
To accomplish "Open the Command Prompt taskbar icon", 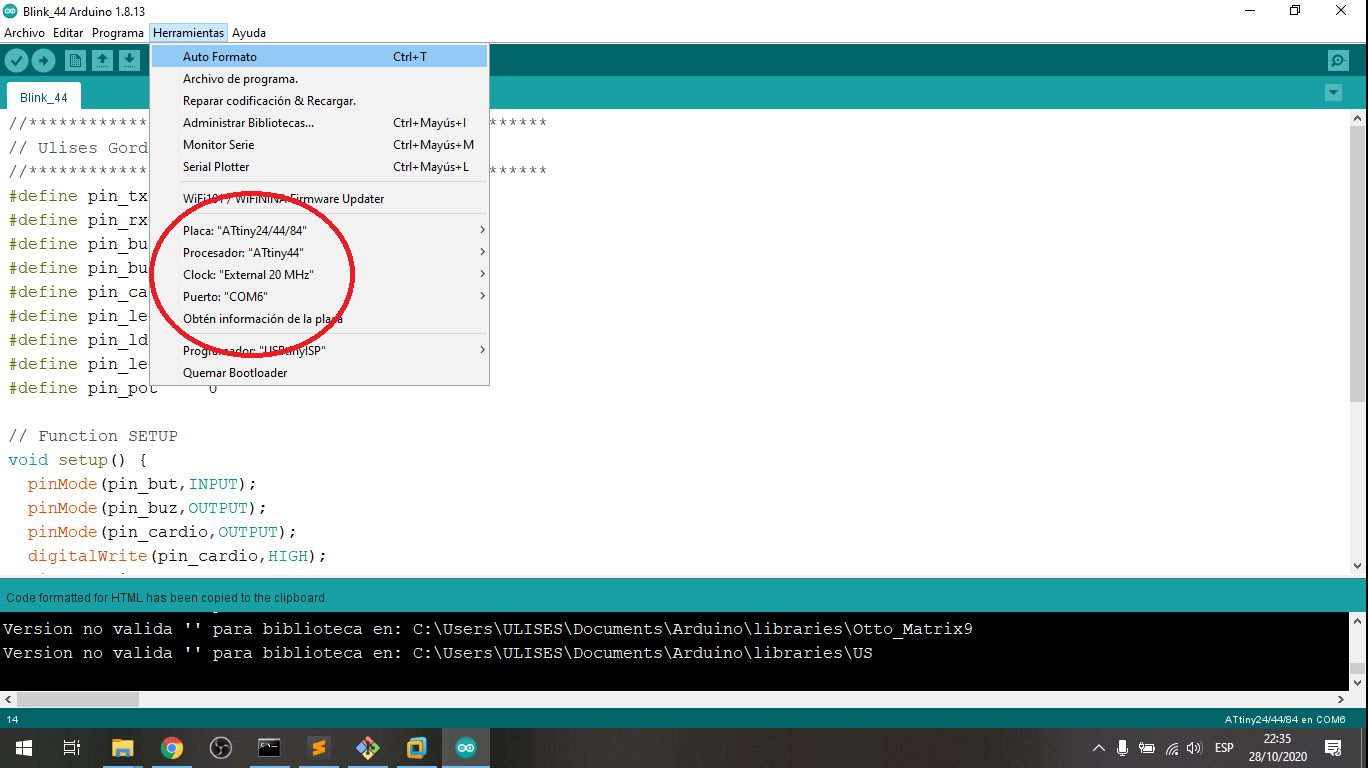I will point(269,747).
